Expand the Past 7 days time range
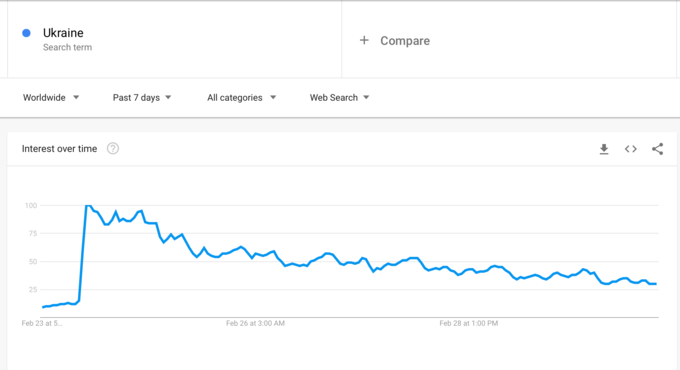 click(x=142, y=98)
